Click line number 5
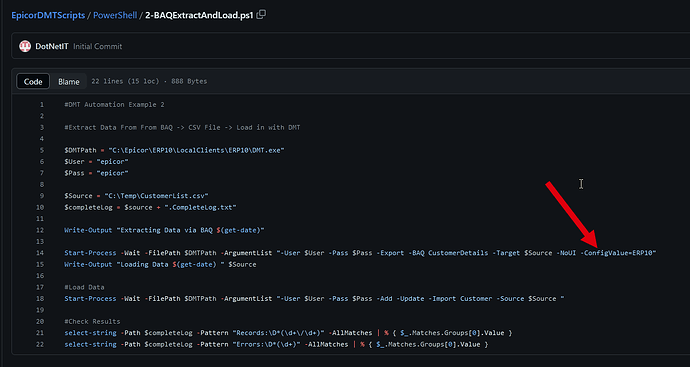The width and height of the screenshot is (690, 367). (42, 150)
